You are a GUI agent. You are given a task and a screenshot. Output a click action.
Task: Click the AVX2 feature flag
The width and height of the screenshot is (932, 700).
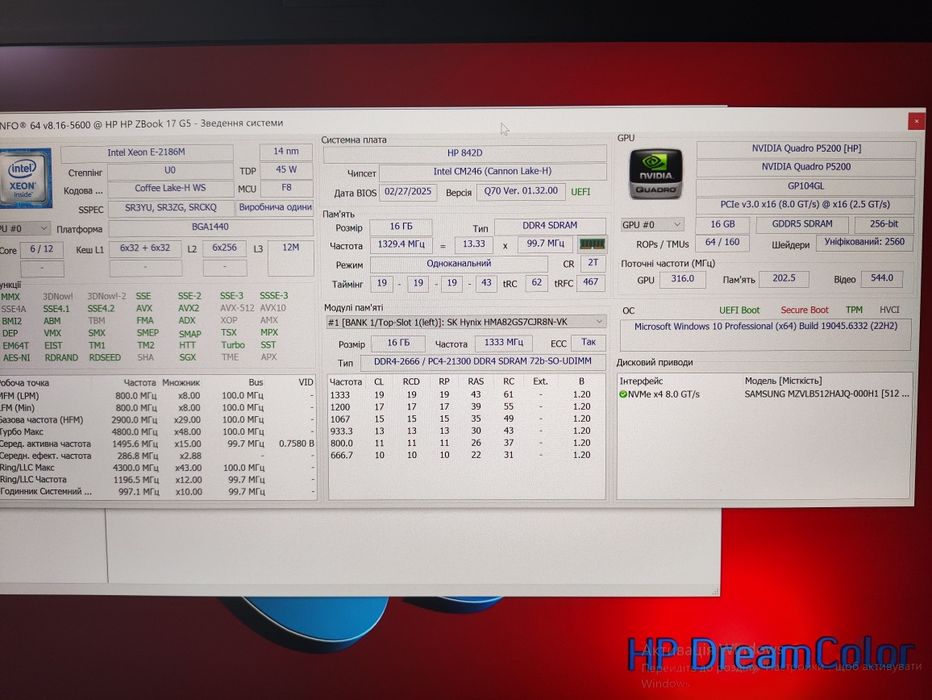pyautogui.click(x=188, y=308)
